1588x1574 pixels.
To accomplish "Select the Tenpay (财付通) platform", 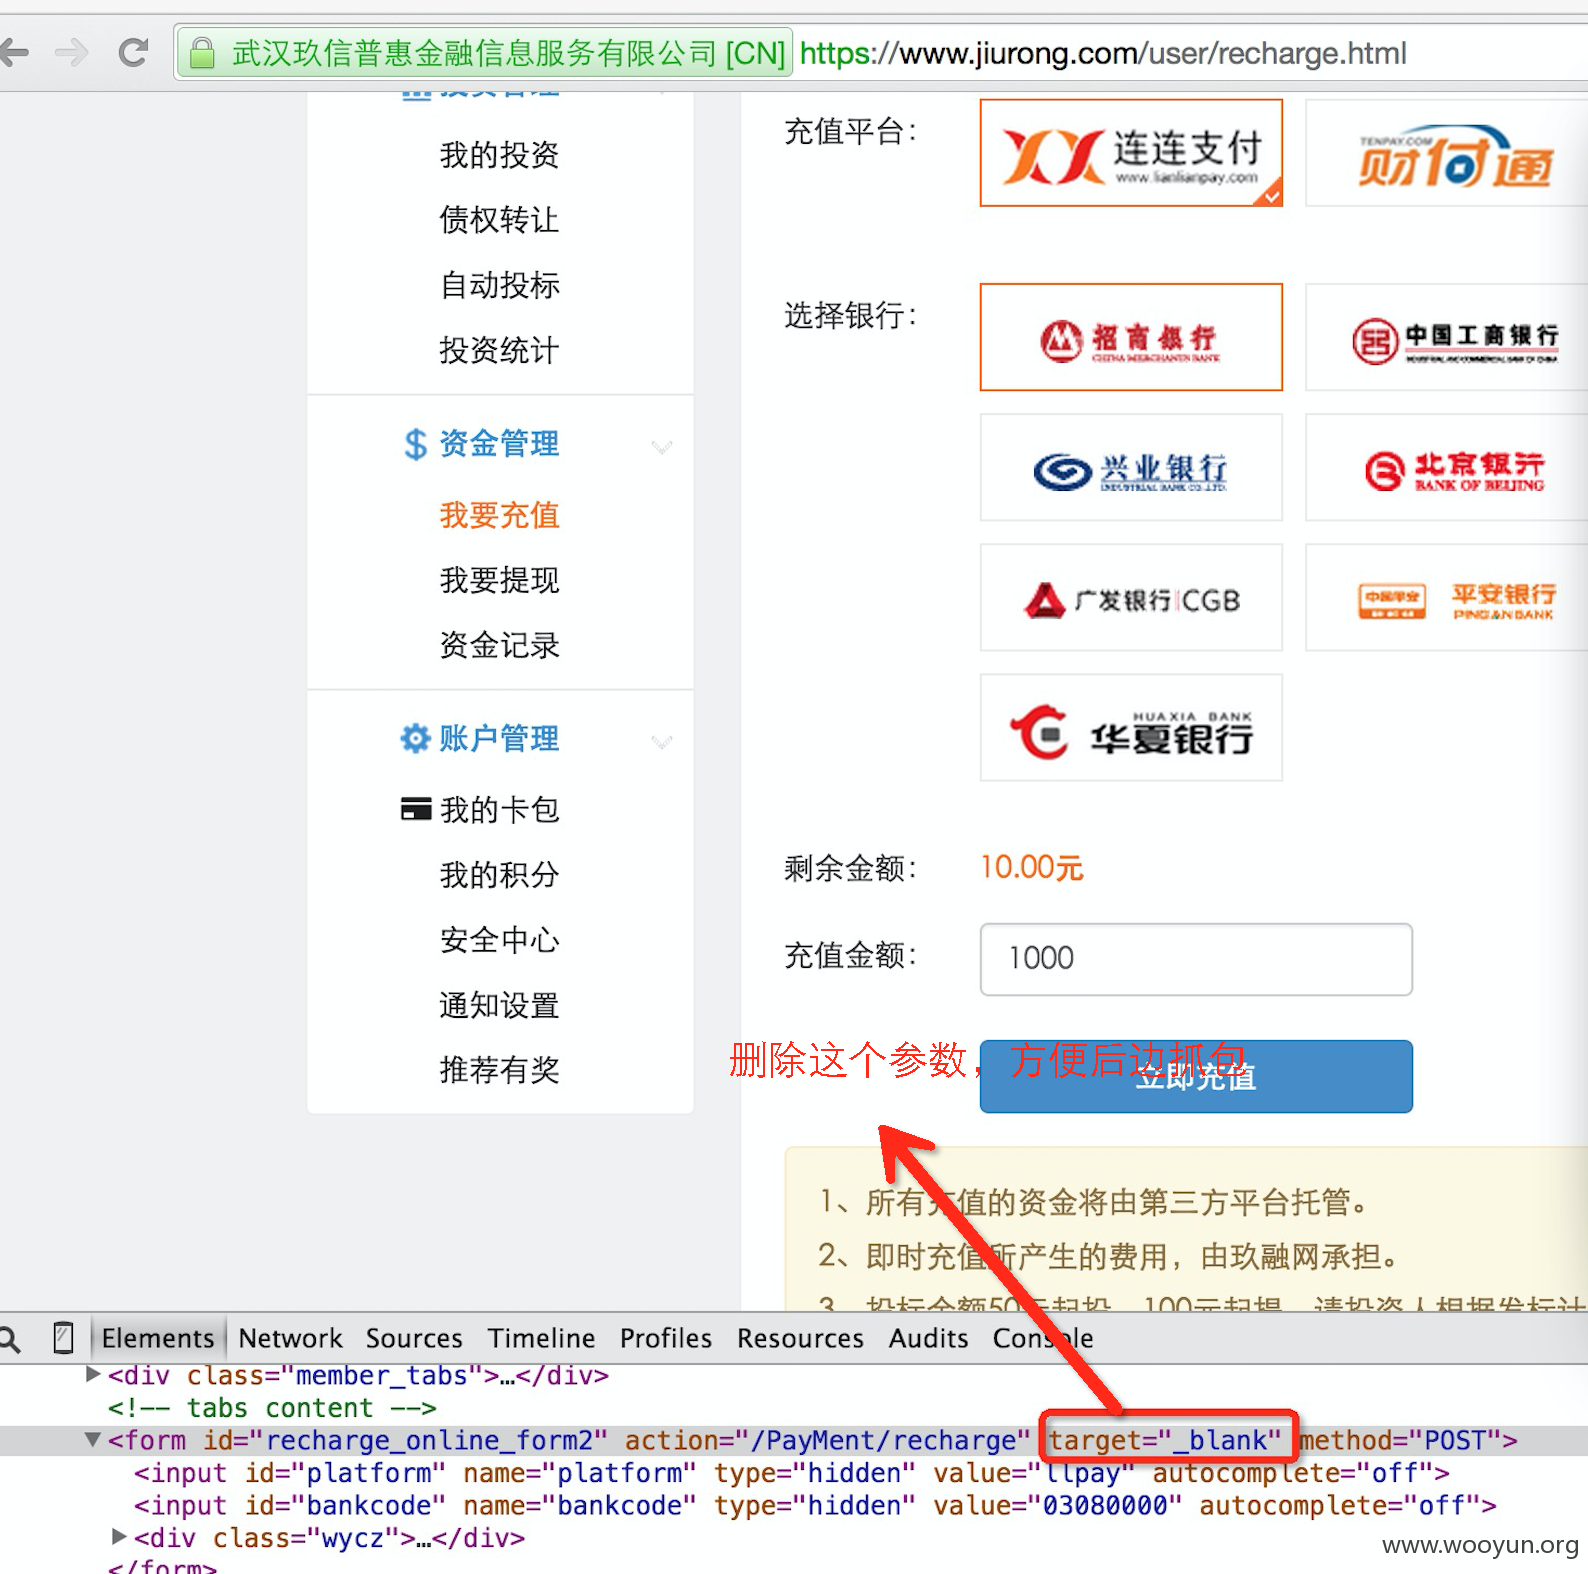I will pyautogui.click(x=1447, y=153).
